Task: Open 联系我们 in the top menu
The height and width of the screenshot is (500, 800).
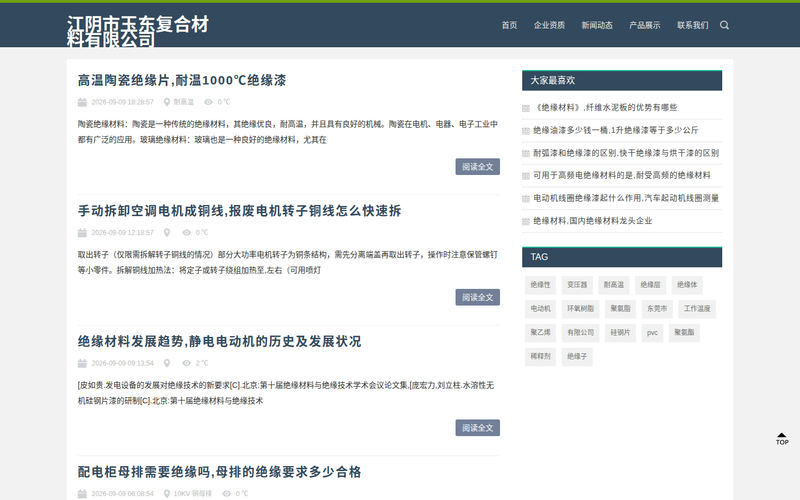Action: click(x=692, y=25)
